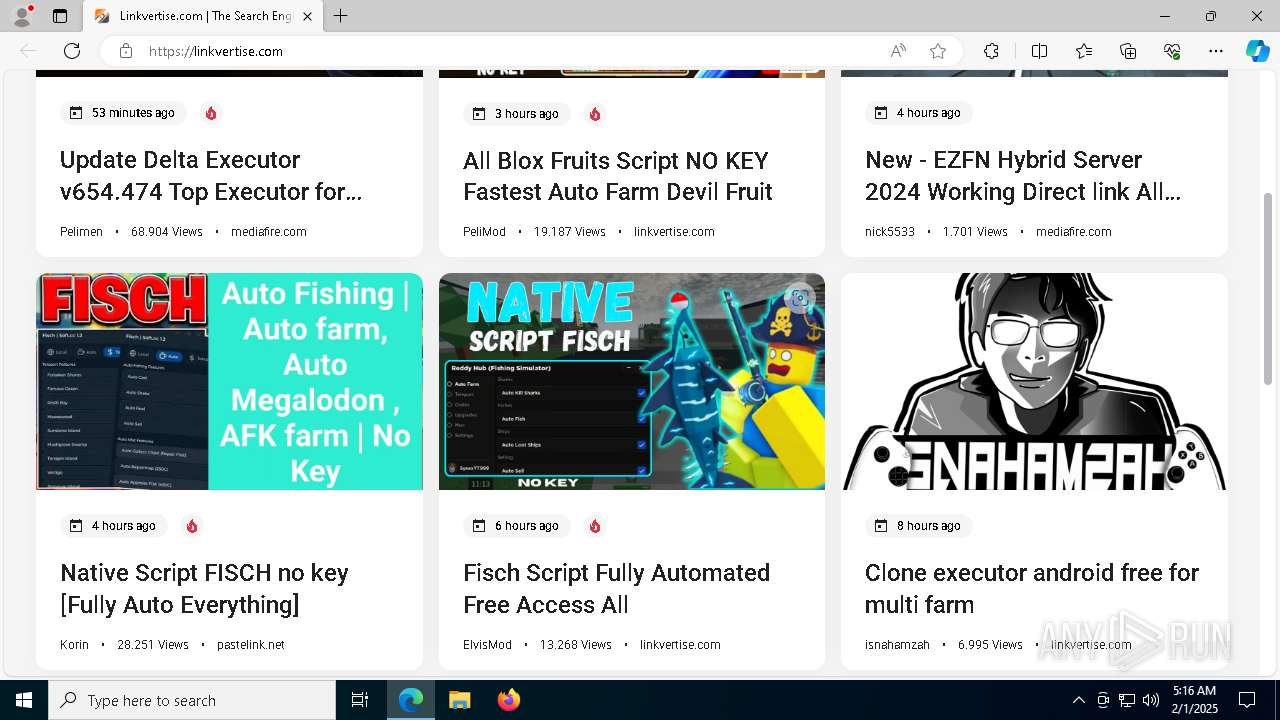Click mediafire.com on Delta Executor card

269,232
